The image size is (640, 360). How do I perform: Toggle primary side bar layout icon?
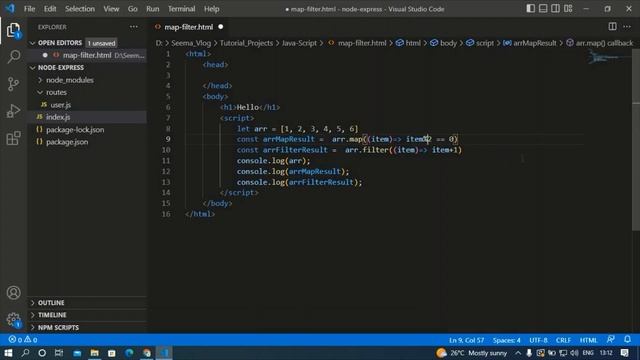pos(530,9)
